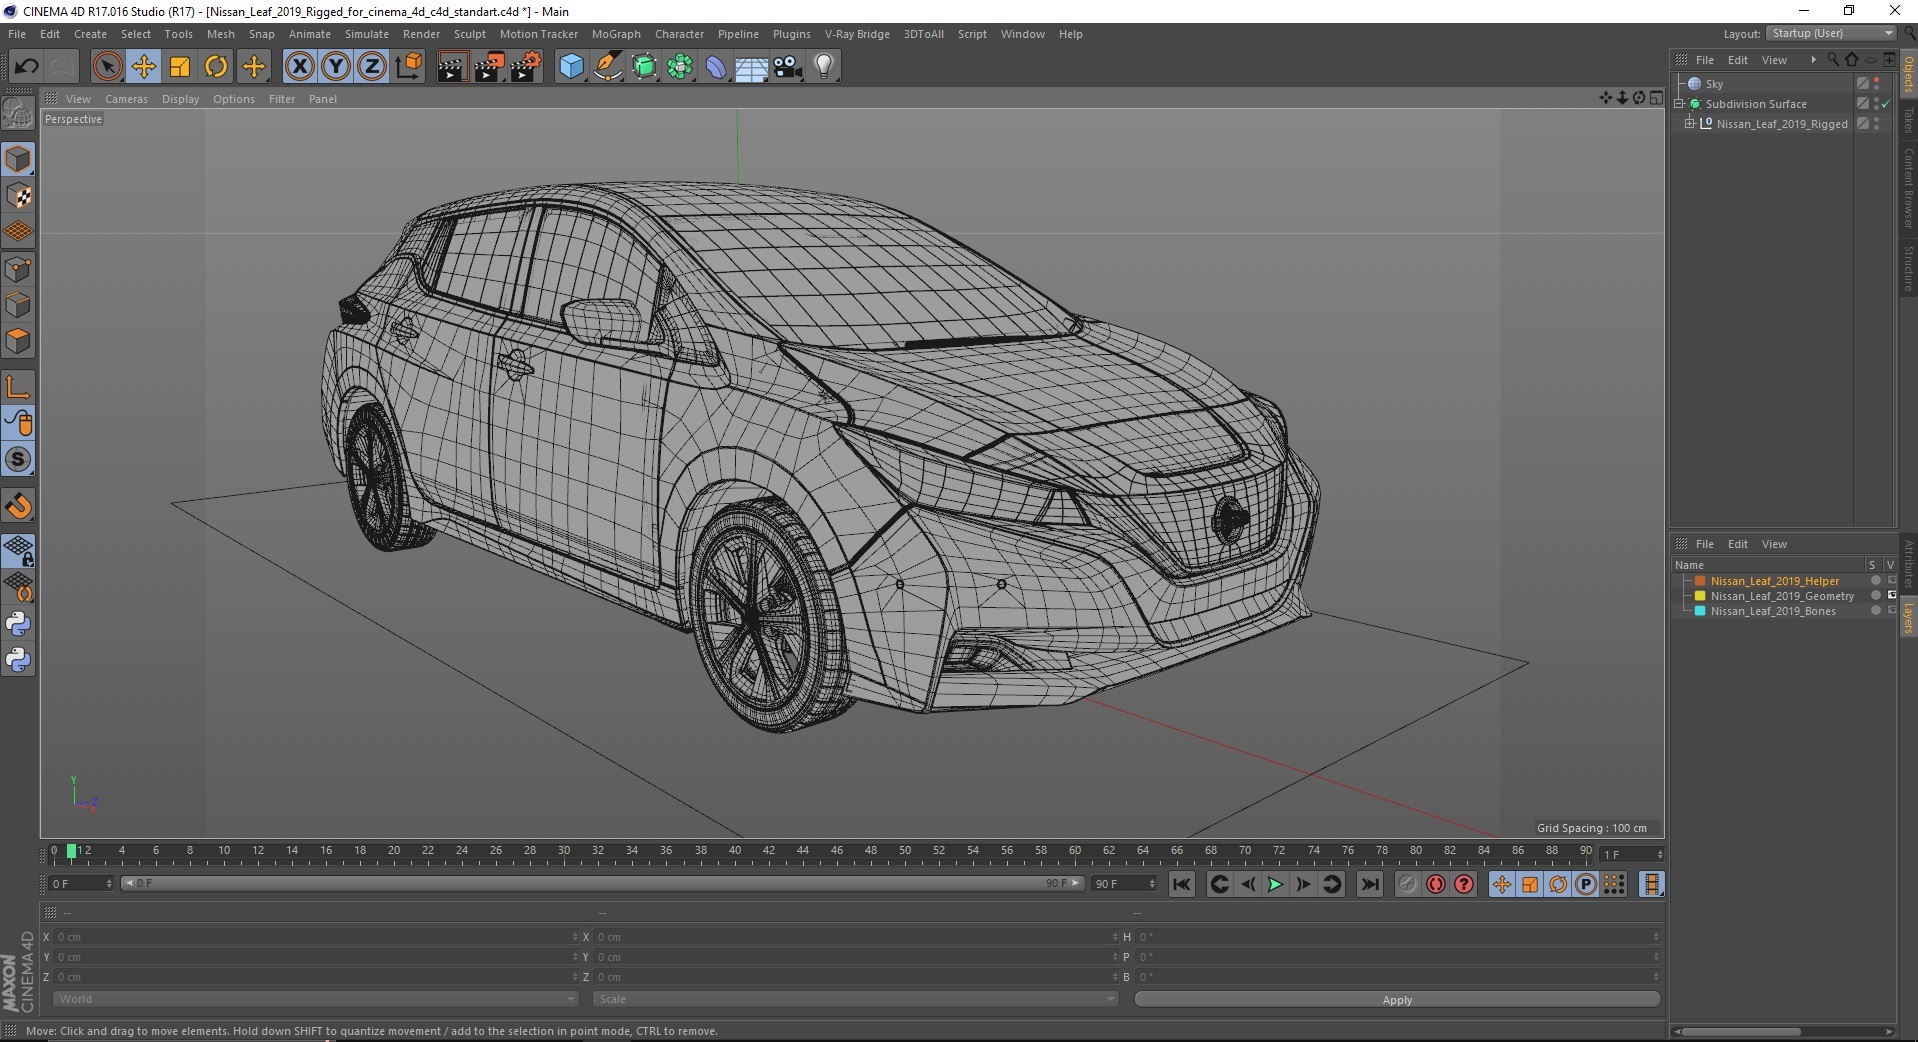Screen dimensions: 1918x1042
Task: Click the Array modeling object icon
Action: click(681, 67)
